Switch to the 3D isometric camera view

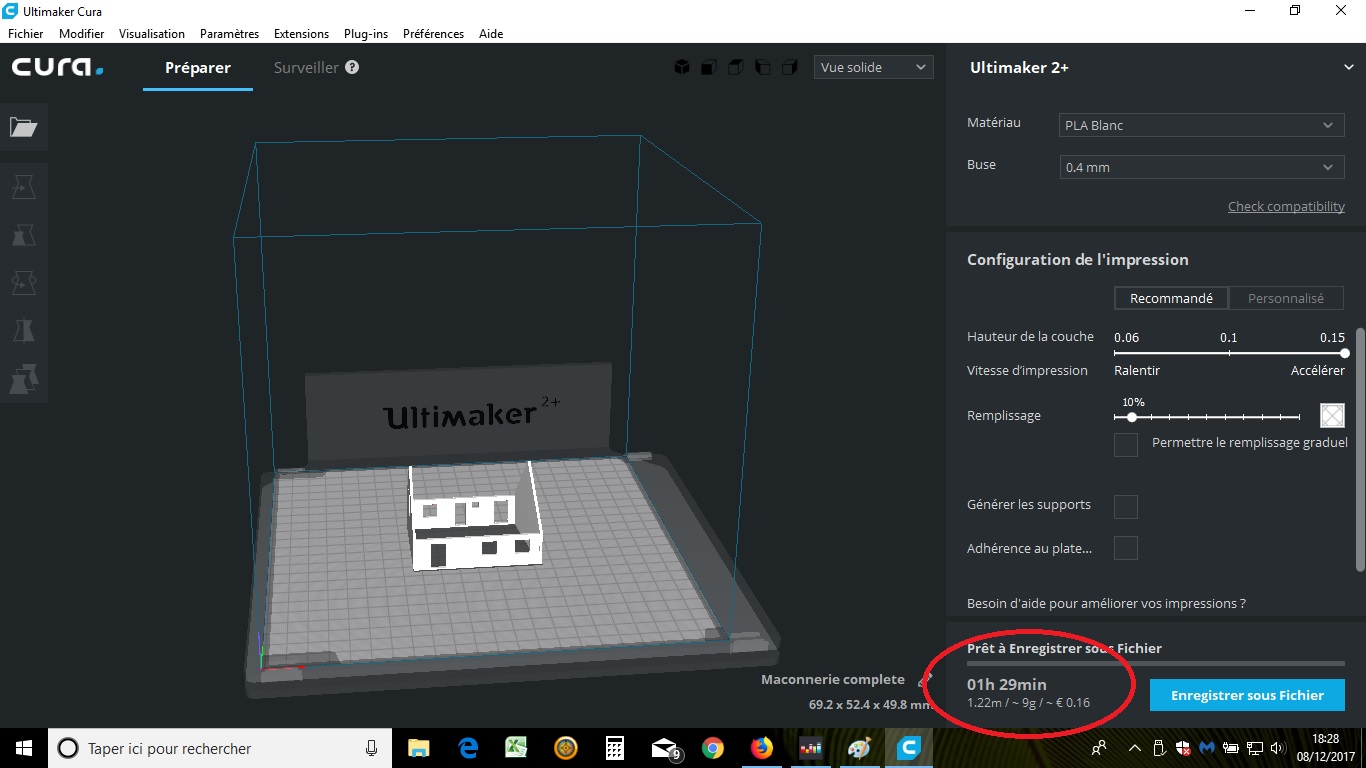point(682,67)
